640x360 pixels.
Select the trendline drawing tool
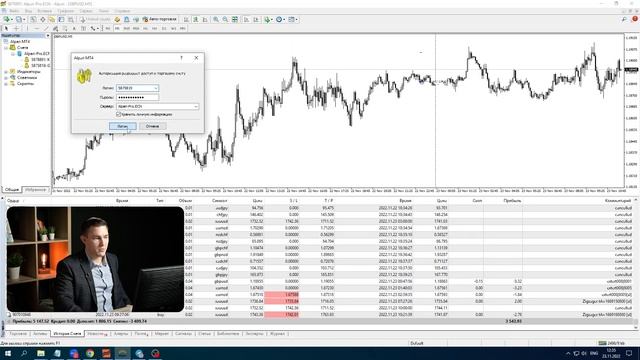tap(46, 29)
